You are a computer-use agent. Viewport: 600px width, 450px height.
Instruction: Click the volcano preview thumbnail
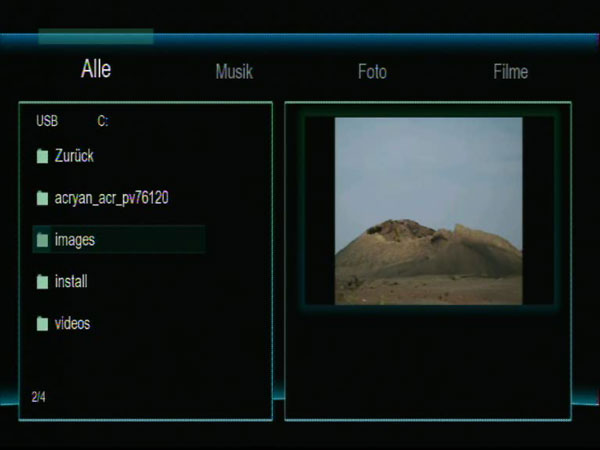click(x=429, y=211)
